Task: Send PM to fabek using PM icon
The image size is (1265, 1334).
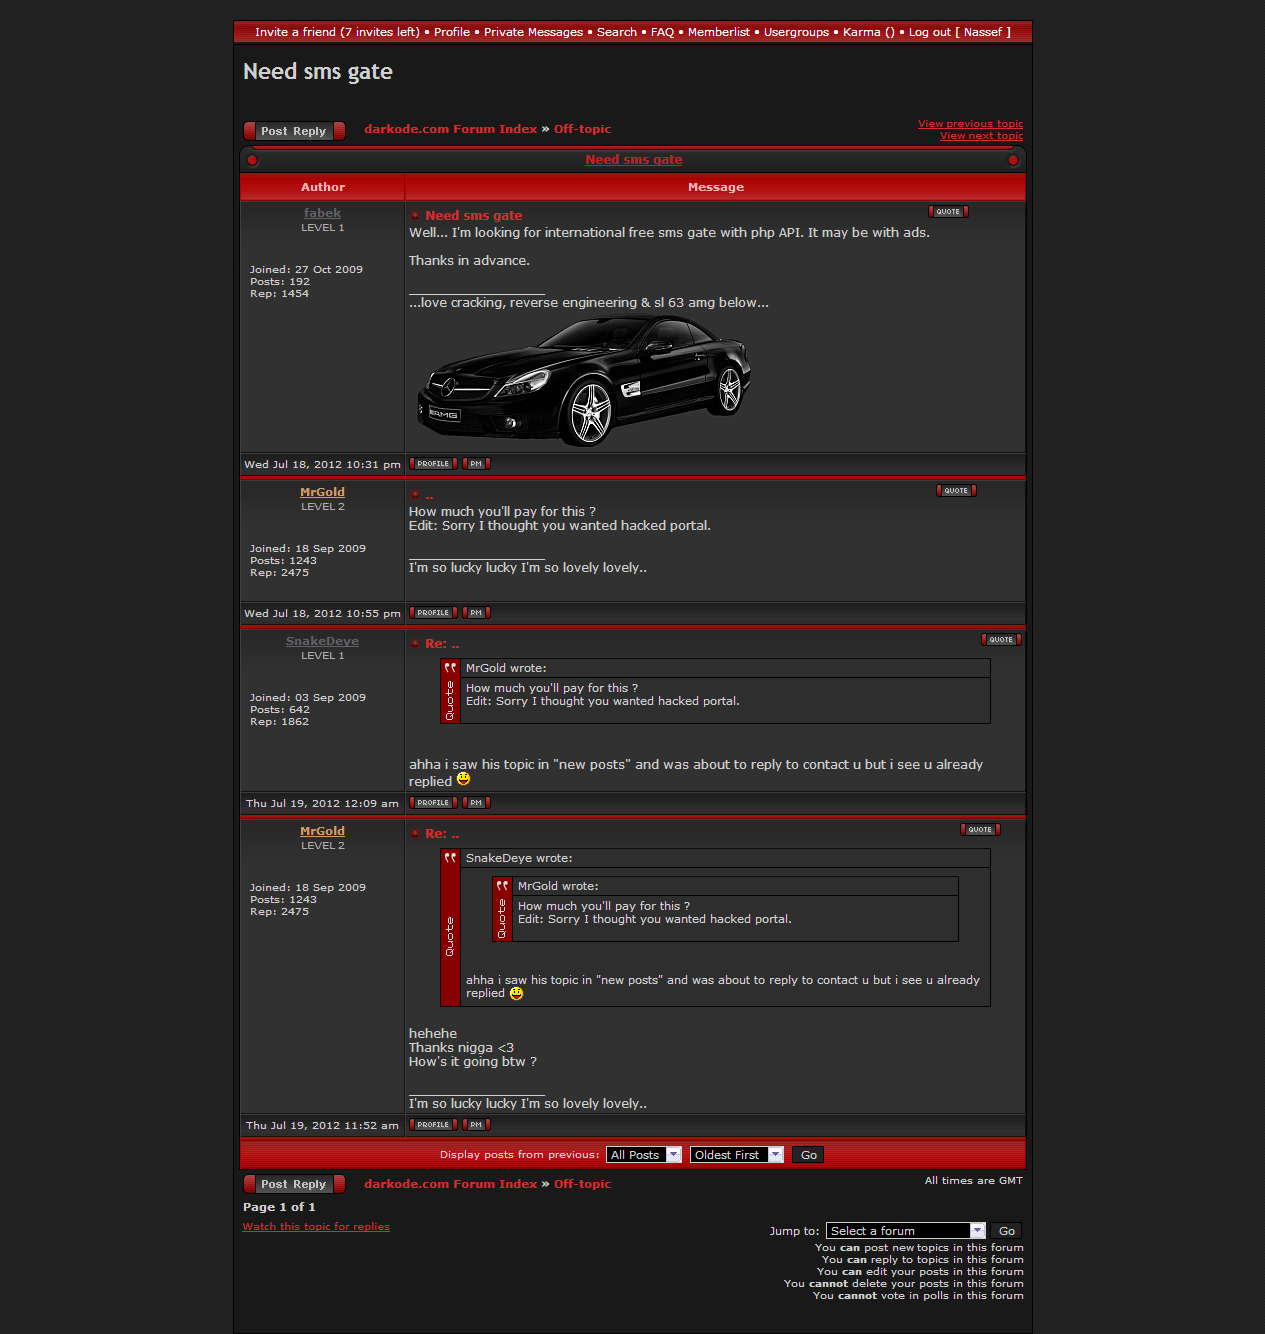Action: click(476, 464)
